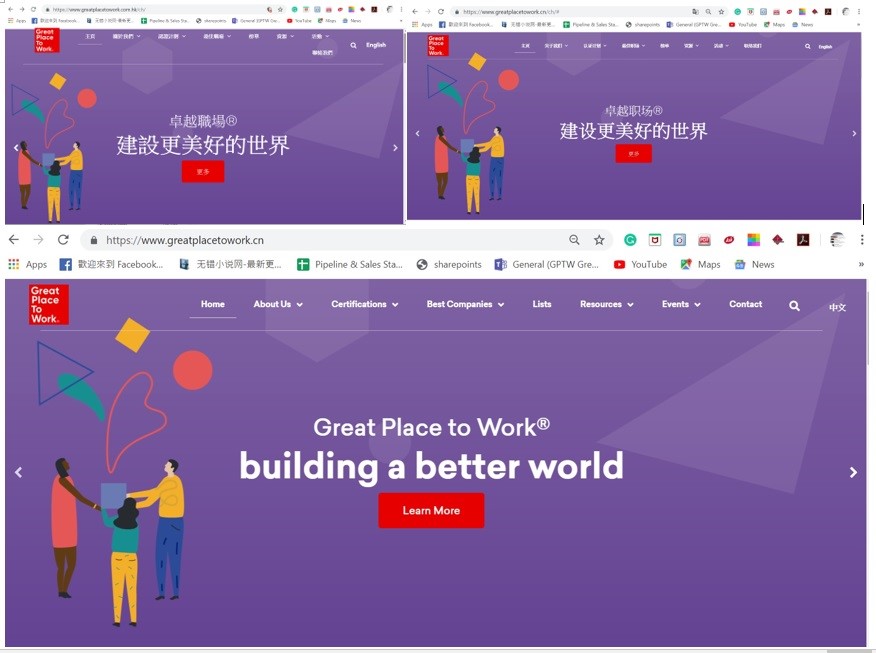Switch to English in the top-left window
The width and height of the screenshot is (876, 653).
pos(376,45)
